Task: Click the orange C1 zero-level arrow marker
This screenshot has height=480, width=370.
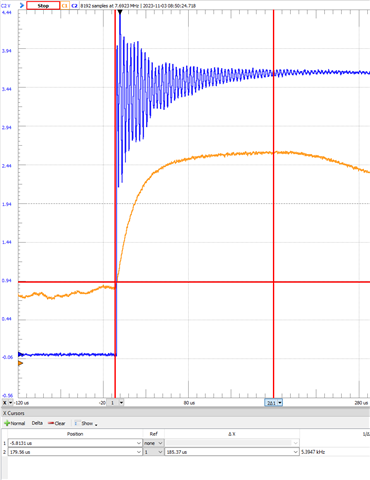Action: 20,363
